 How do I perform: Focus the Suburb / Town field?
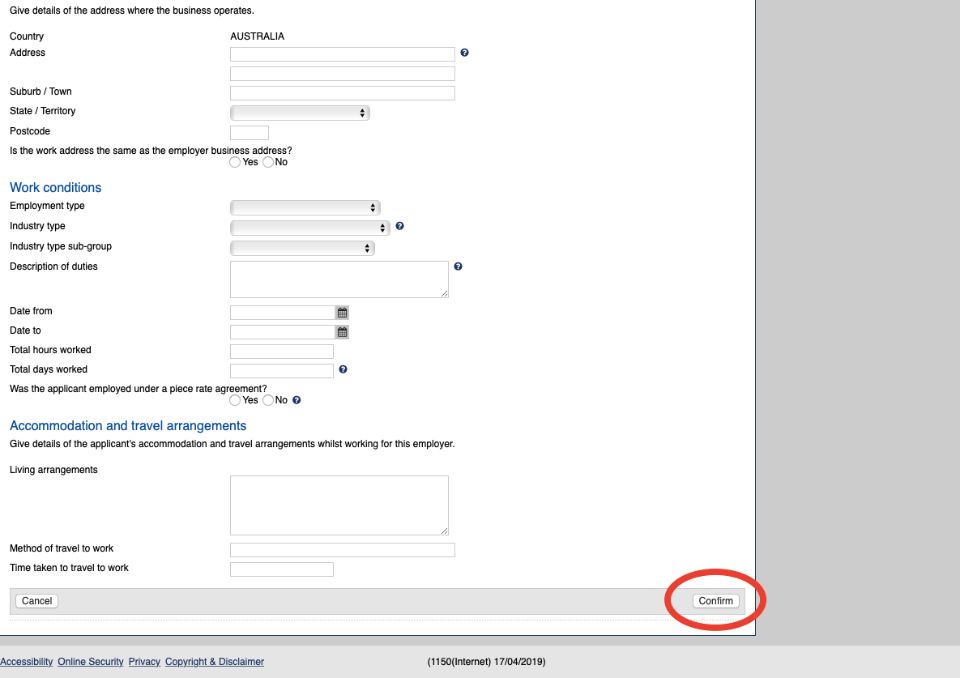pyautogui.click(x=342, y=93)
